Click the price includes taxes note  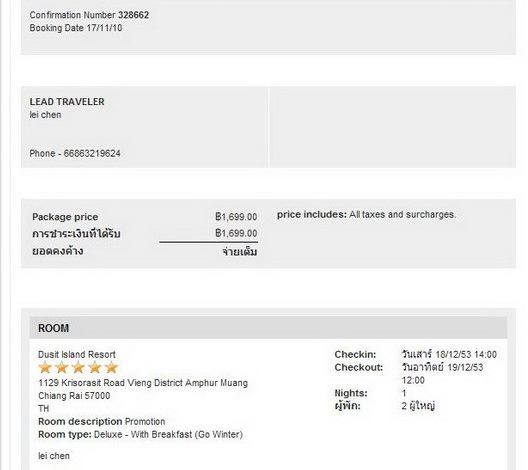(x=366, y=214)
